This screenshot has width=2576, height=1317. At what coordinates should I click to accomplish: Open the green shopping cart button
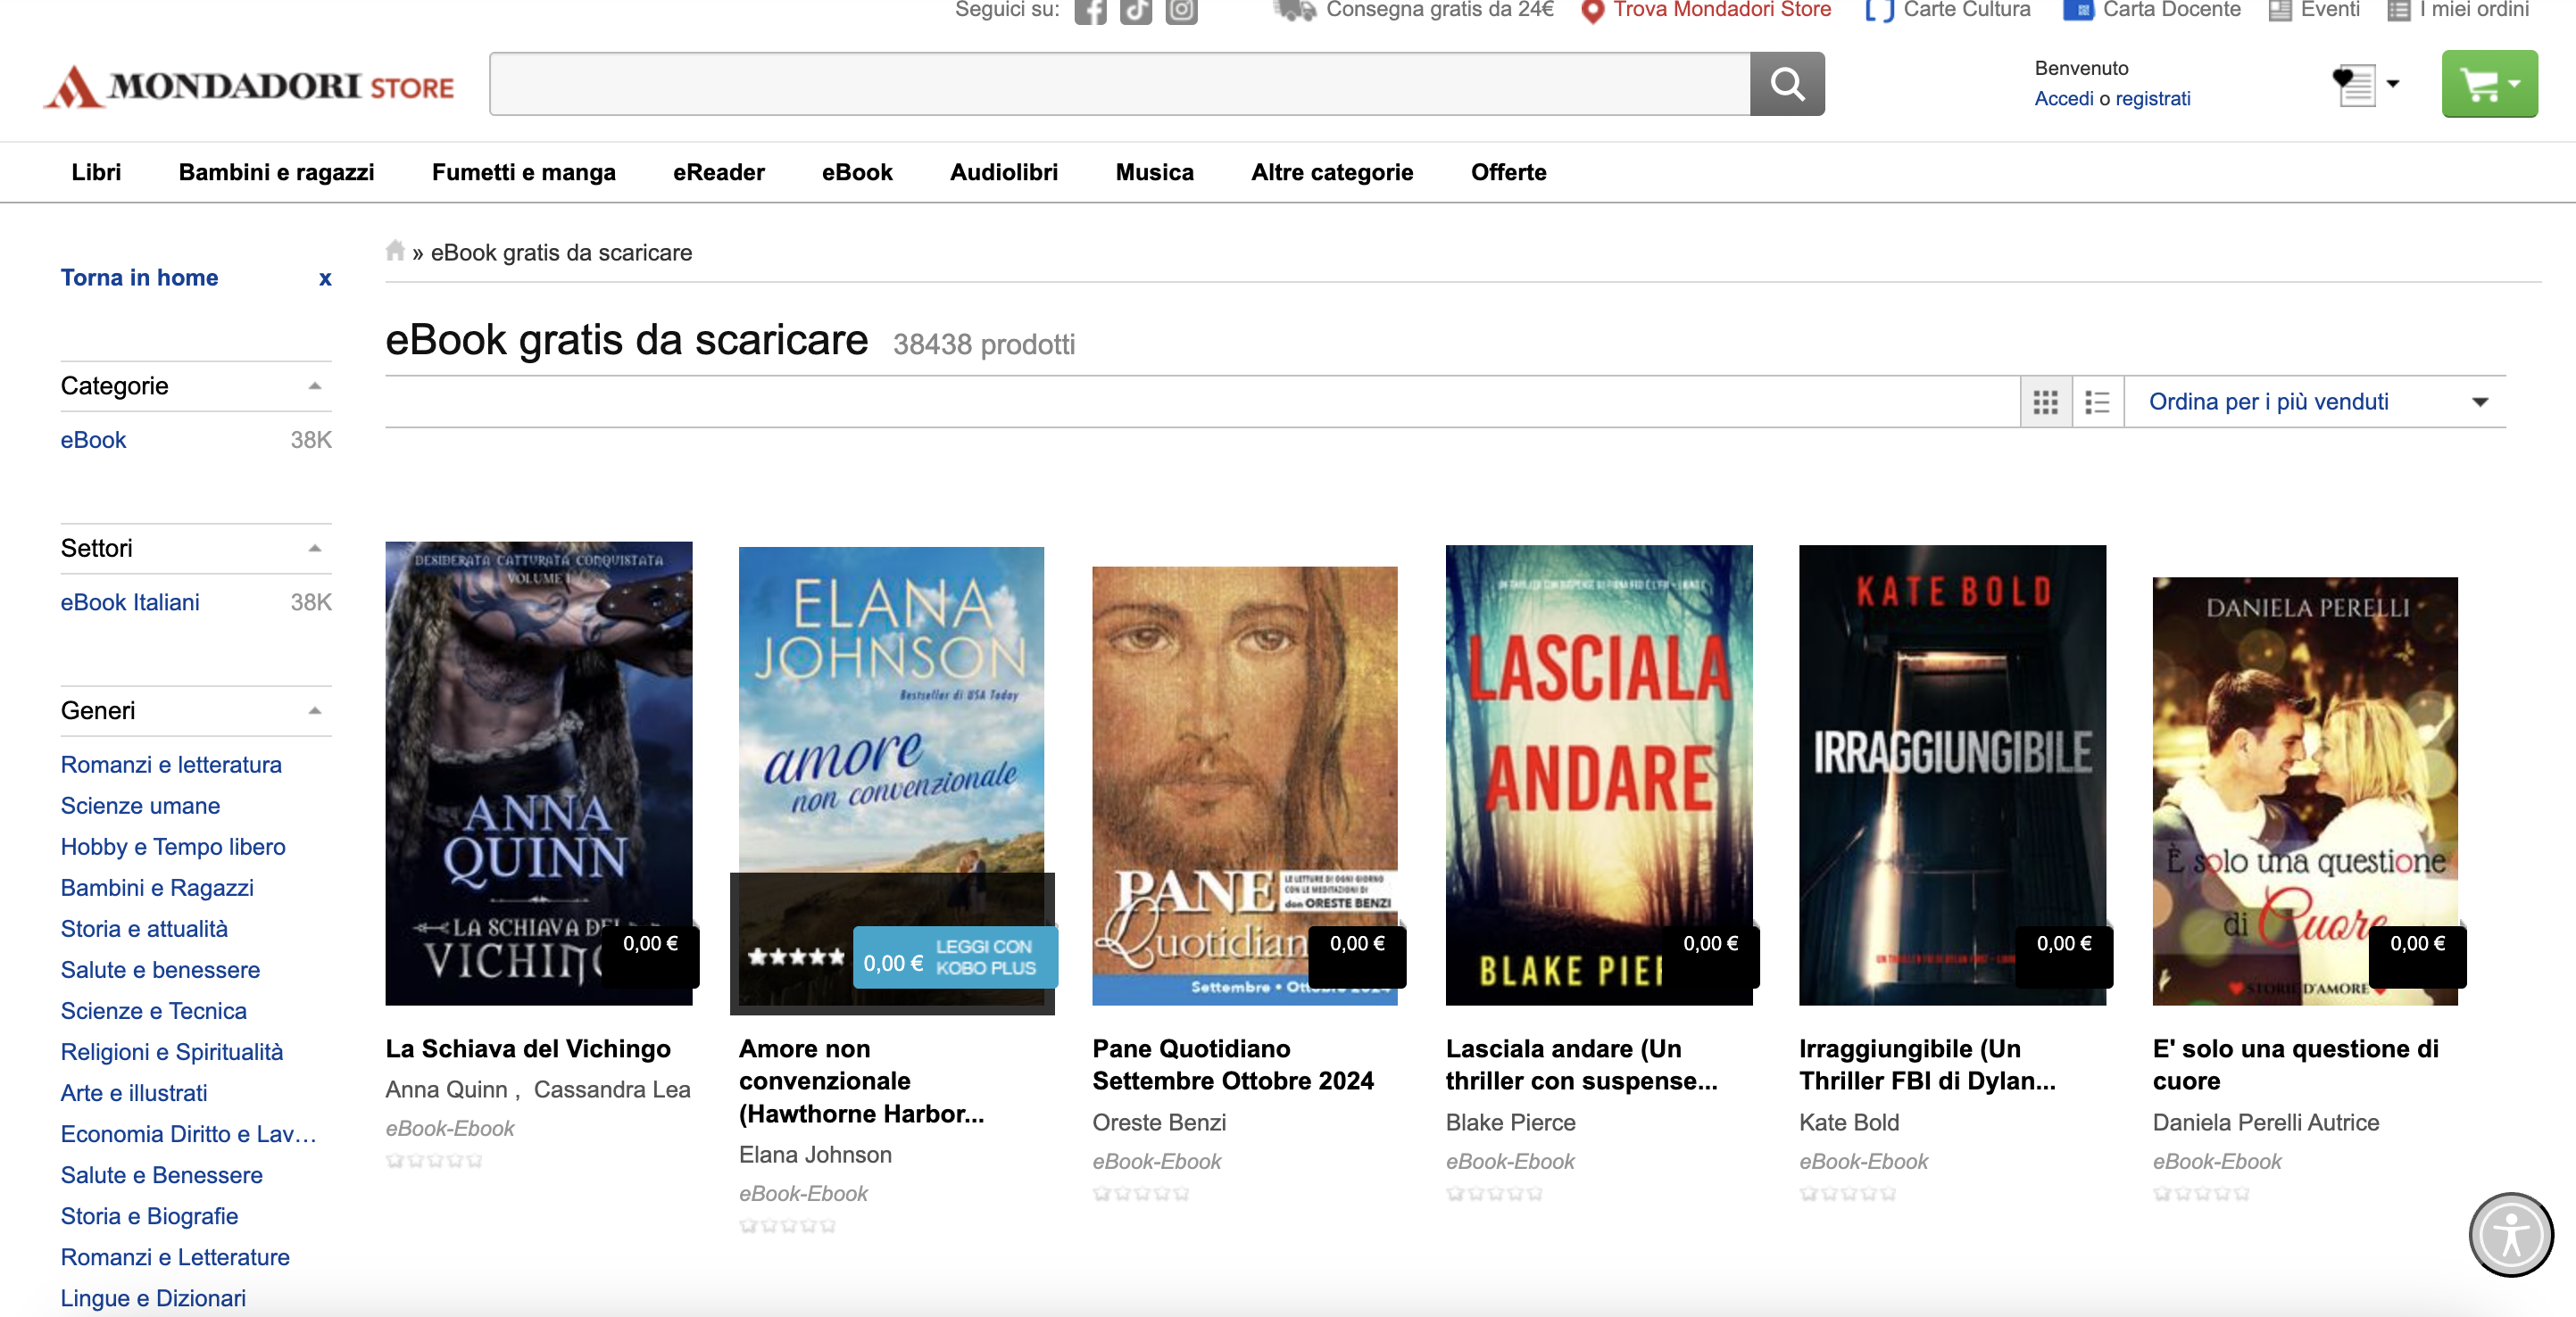pos(2489,84)
